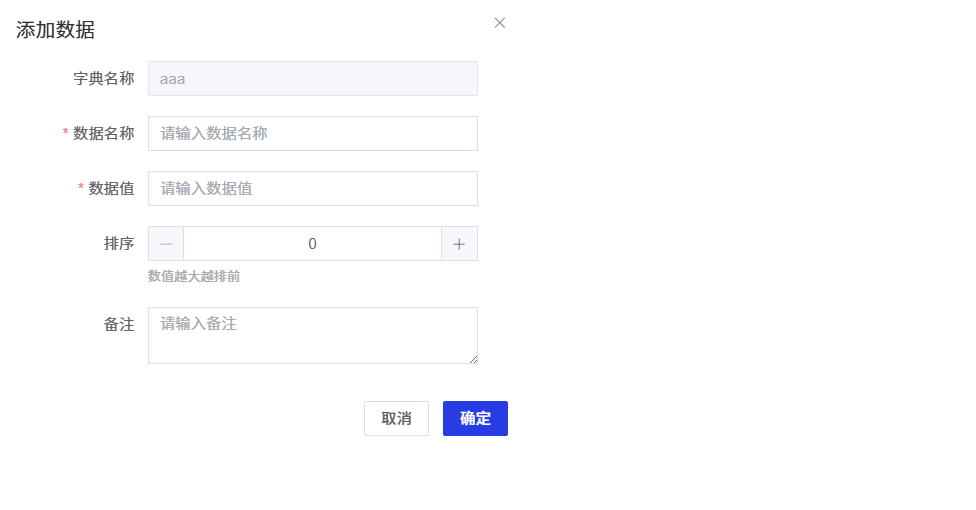Image resolution: width=976 pixels, height=510 pixels.
Task: Click the 数据值 field label
Action: click(111, 188)
